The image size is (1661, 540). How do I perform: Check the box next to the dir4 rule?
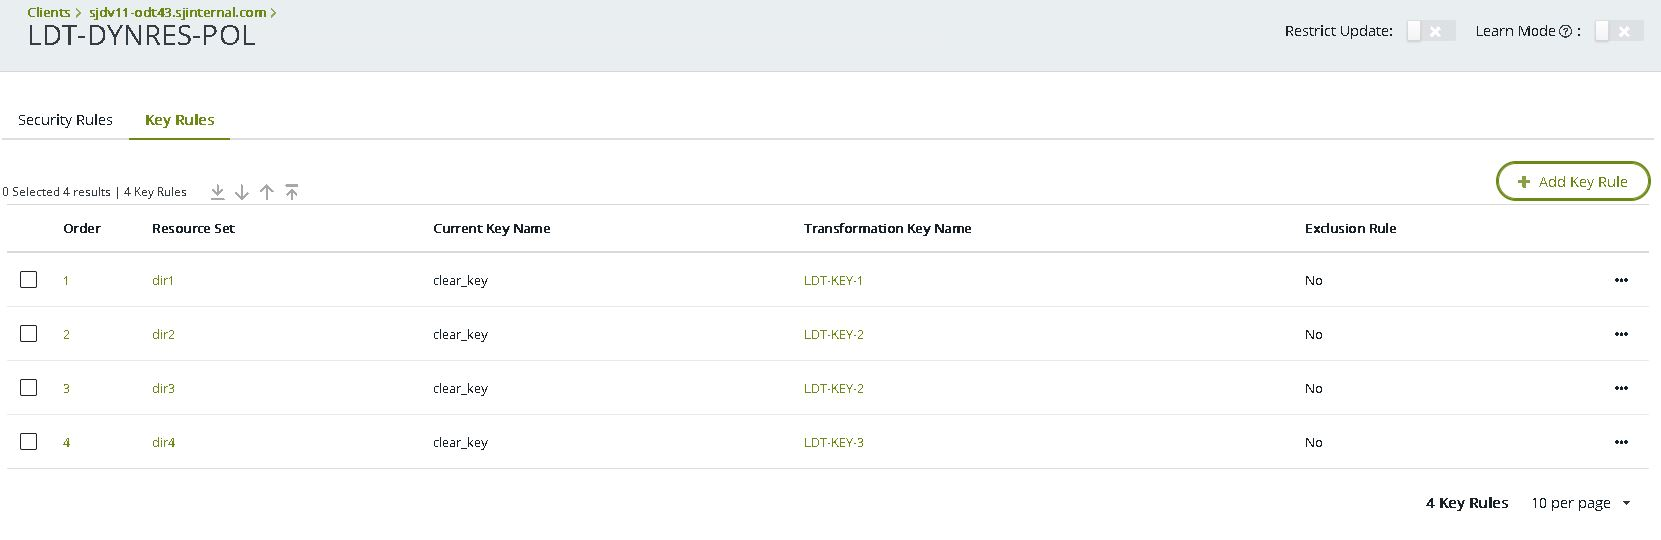tap(29, 442)
